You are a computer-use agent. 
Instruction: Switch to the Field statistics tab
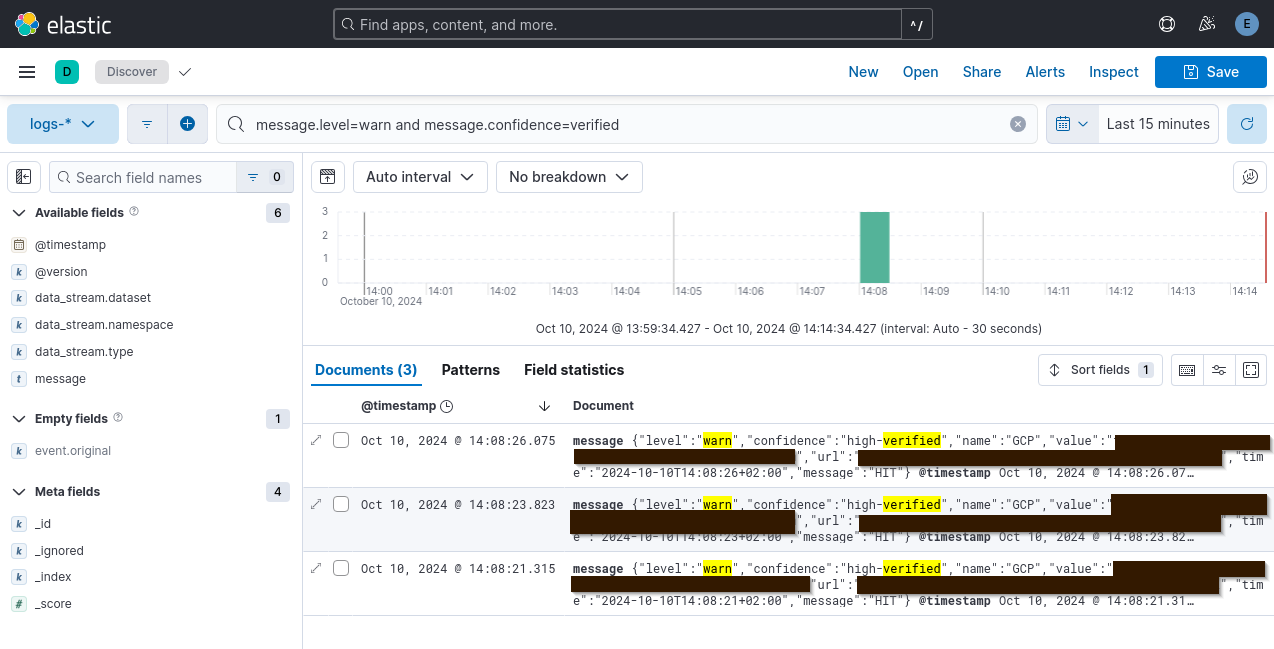[573, 370]
